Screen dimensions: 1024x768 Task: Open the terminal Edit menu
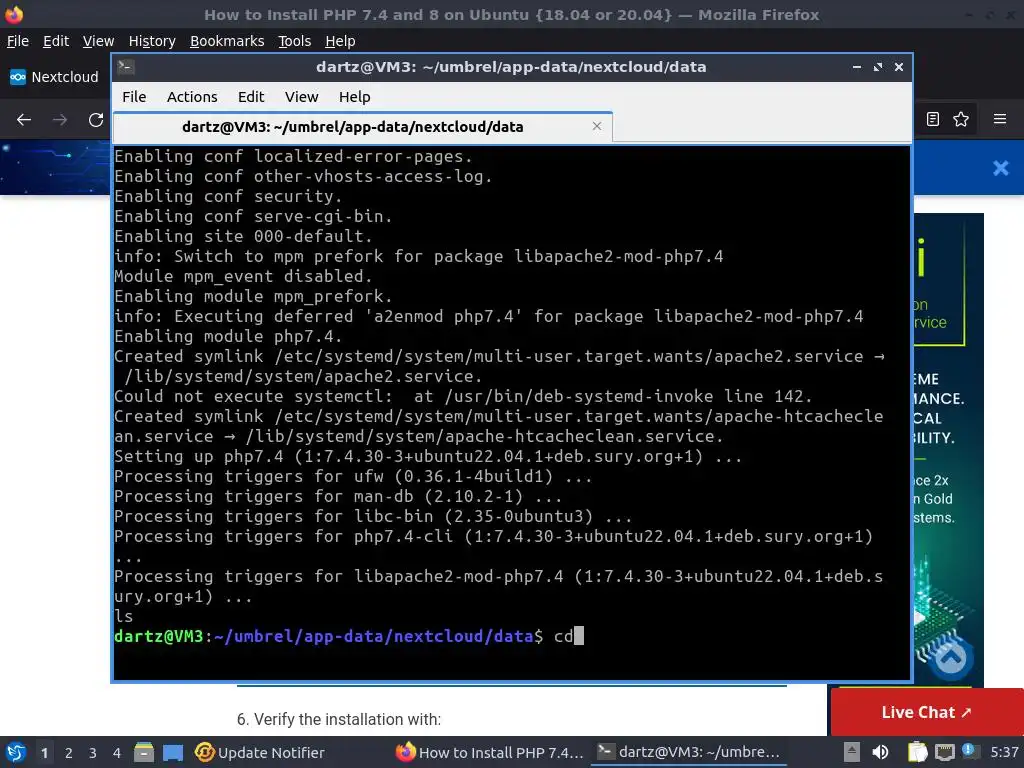pyautogui.click(x=251, y=97)
